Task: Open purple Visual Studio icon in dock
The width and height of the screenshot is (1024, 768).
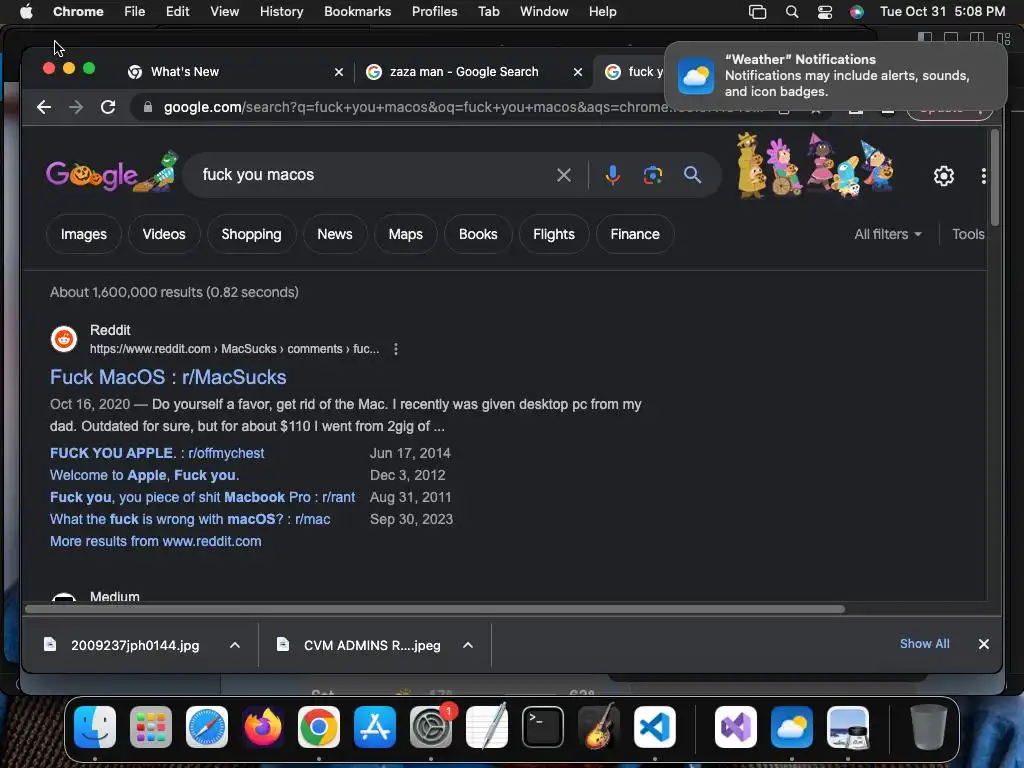Action: click(x=736, y=727)
